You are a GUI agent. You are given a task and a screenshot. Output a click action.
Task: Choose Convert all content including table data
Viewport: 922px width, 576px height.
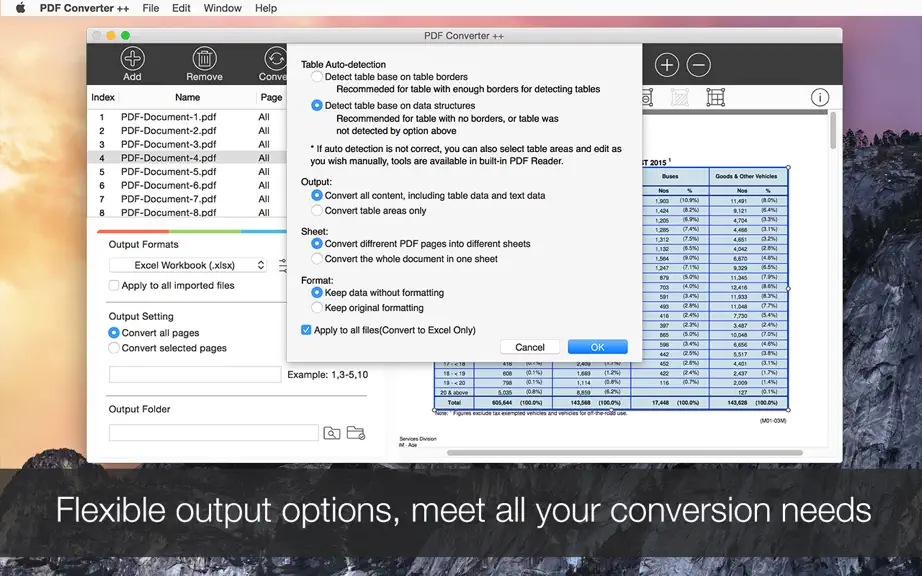(317, 195)
